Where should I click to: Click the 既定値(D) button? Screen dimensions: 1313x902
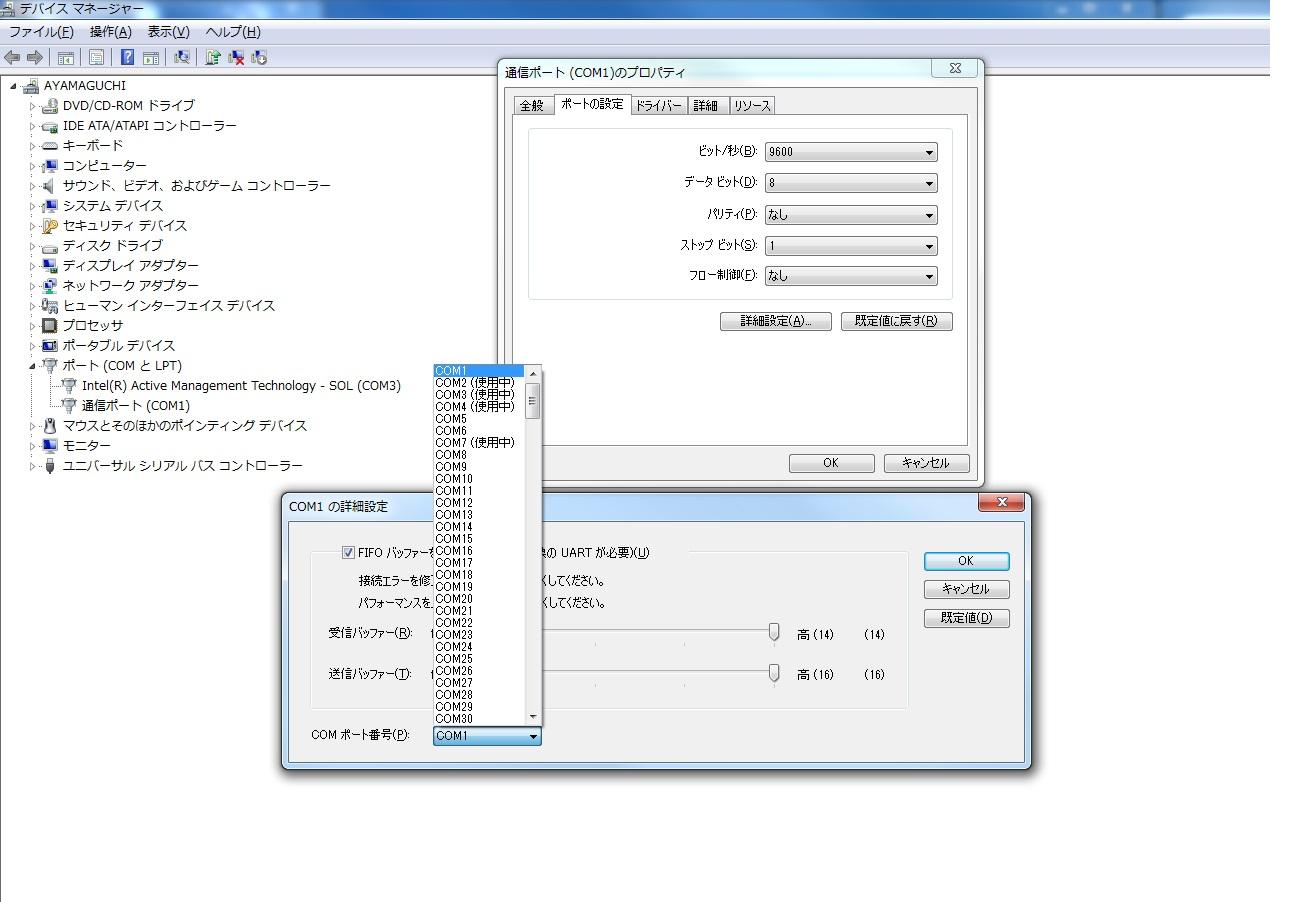coord(966,618)
